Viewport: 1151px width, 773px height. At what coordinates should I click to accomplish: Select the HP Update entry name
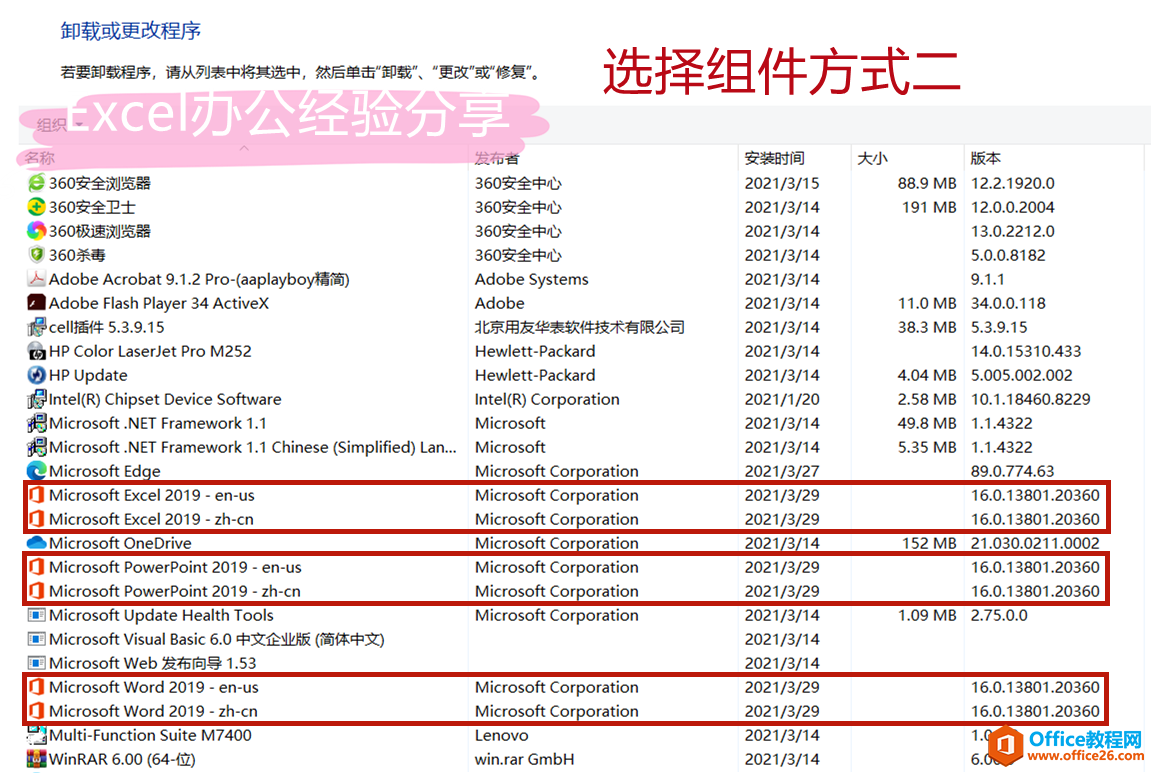[x=88, y=375]
